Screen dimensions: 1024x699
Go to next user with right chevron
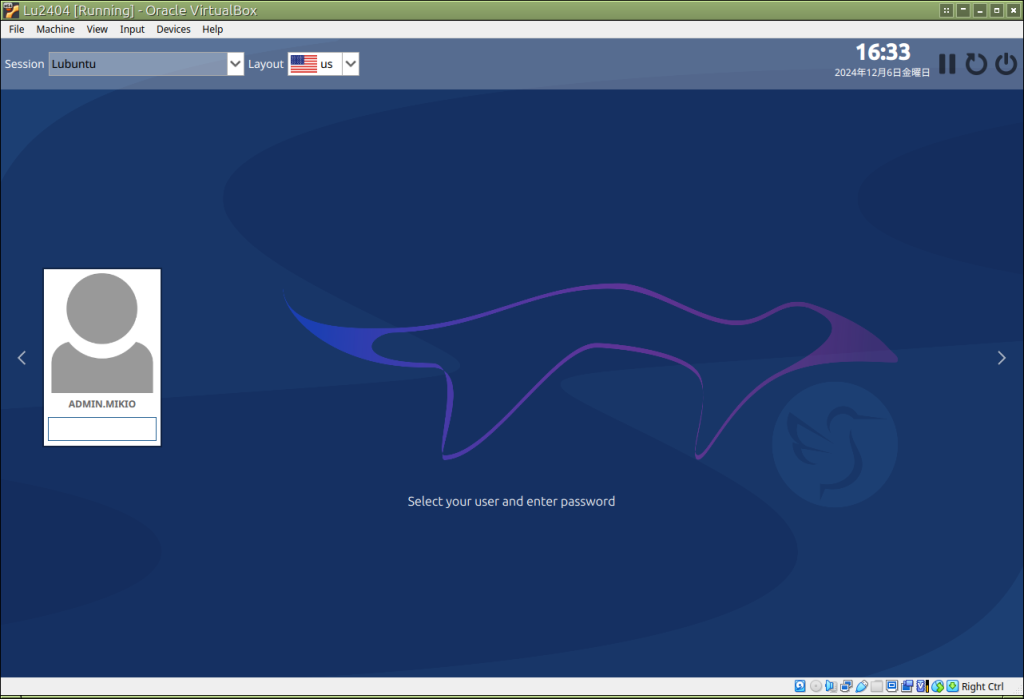click(1001, 358)
